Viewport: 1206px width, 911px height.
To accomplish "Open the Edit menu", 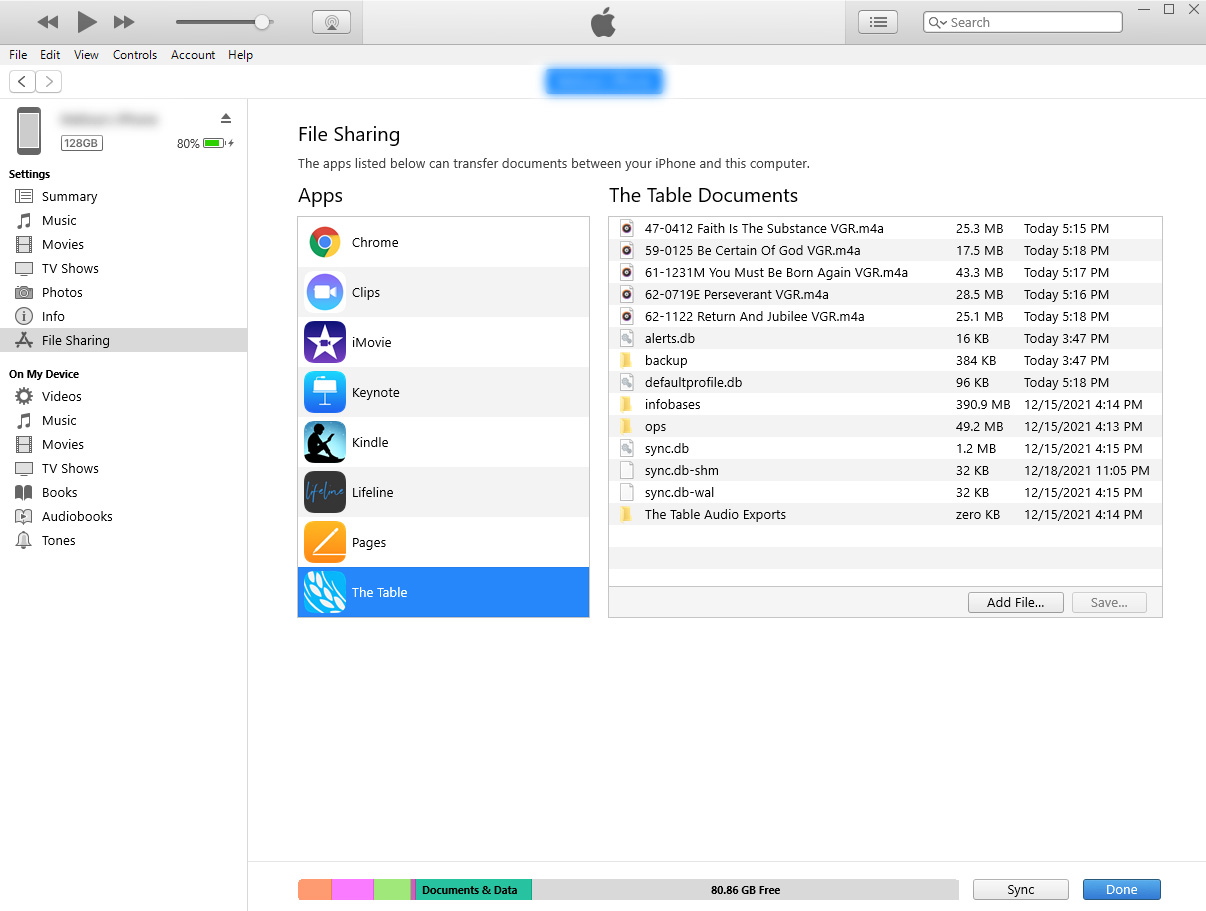I will 50,55.
